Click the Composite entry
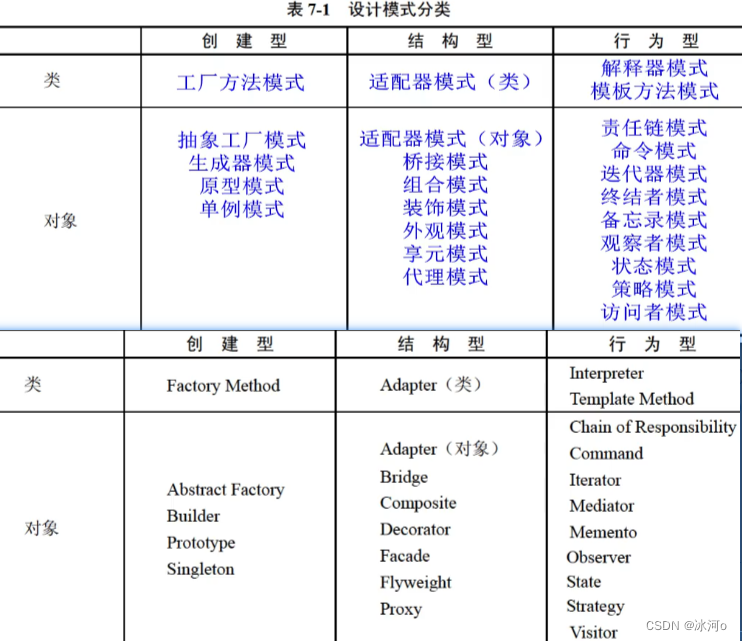The height and width of the screenshot is (641, 742). (x=418, y=503)
